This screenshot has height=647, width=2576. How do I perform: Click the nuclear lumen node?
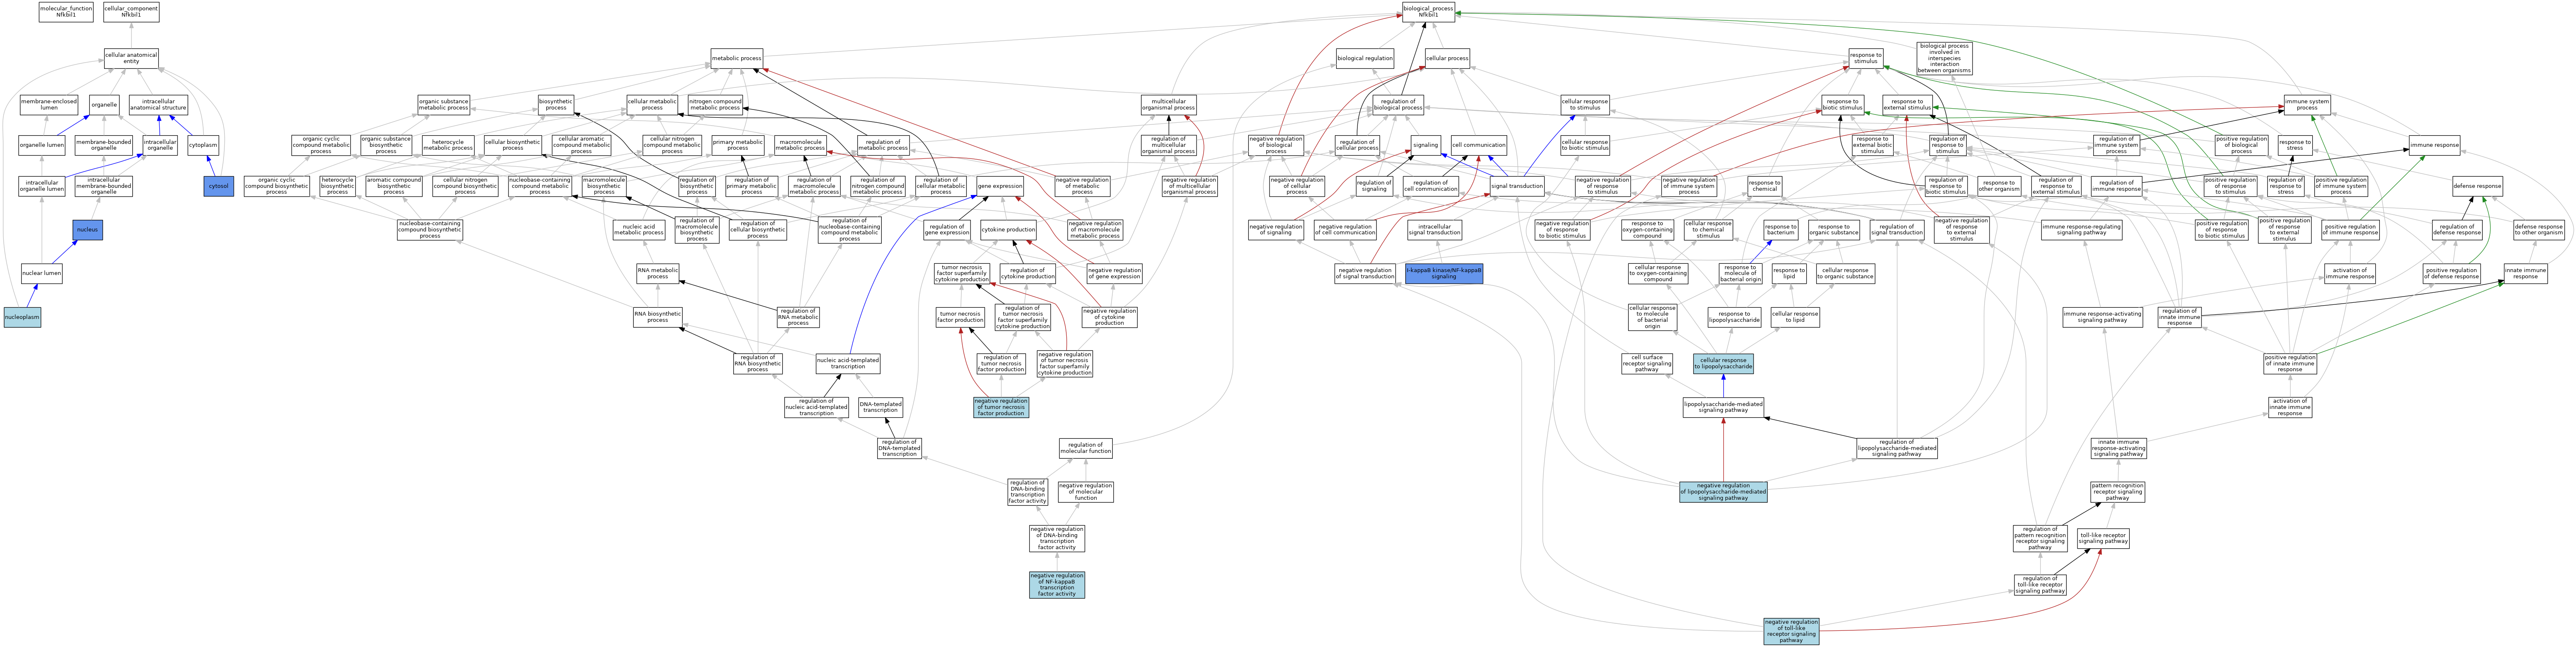pyautogui.click(x=41, y=273)
